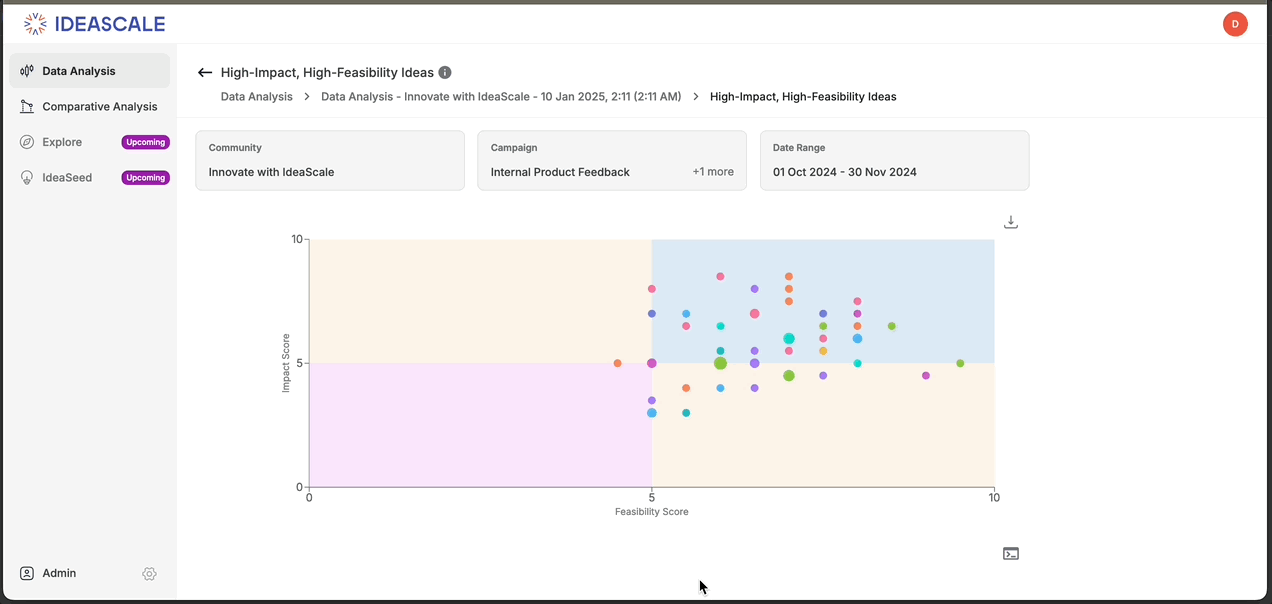
Task: Open the Admin section
Action: pyautogui.click(x=59, y=573)
